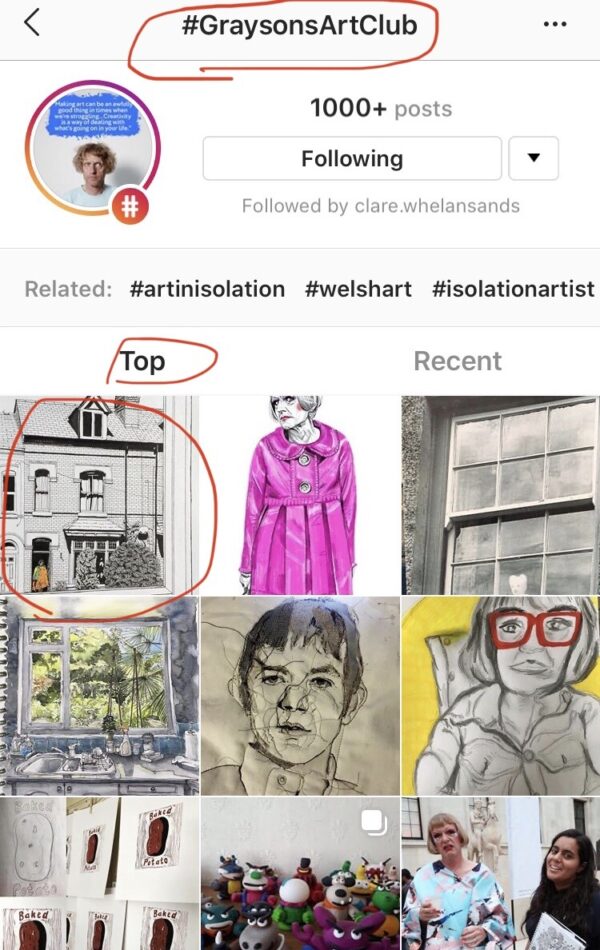Open the woman in pink coat illustration

coord(300,495)
